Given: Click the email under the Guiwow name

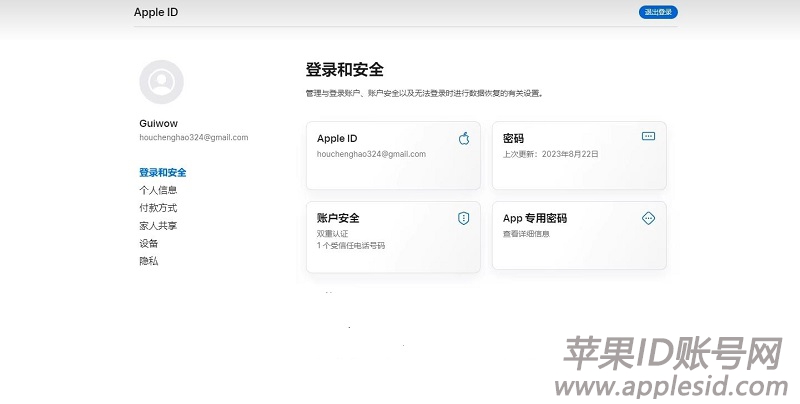Looking at the screenshot, I should [194, 137].
